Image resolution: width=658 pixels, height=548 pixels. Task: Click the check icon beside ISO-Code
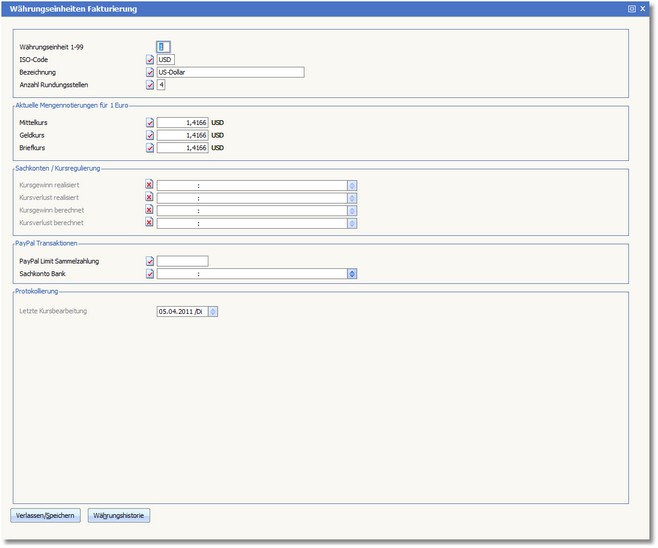150,60
